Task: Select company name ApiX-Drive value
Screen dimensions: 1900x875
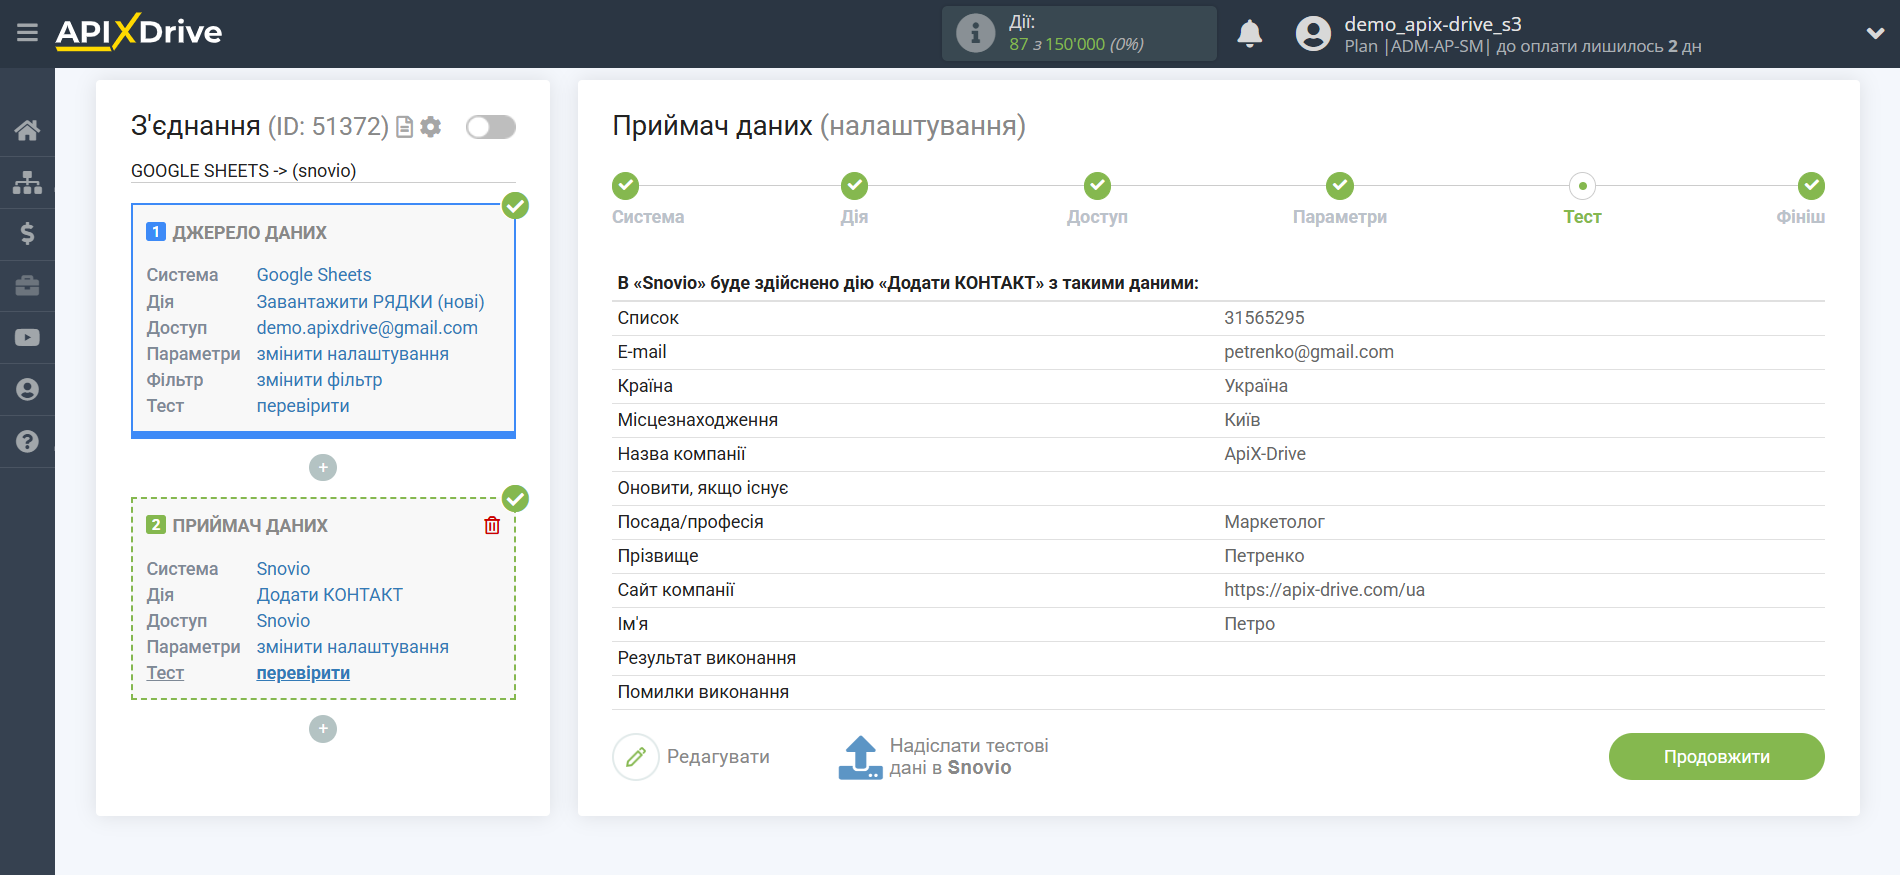Action: [1265, 454]
